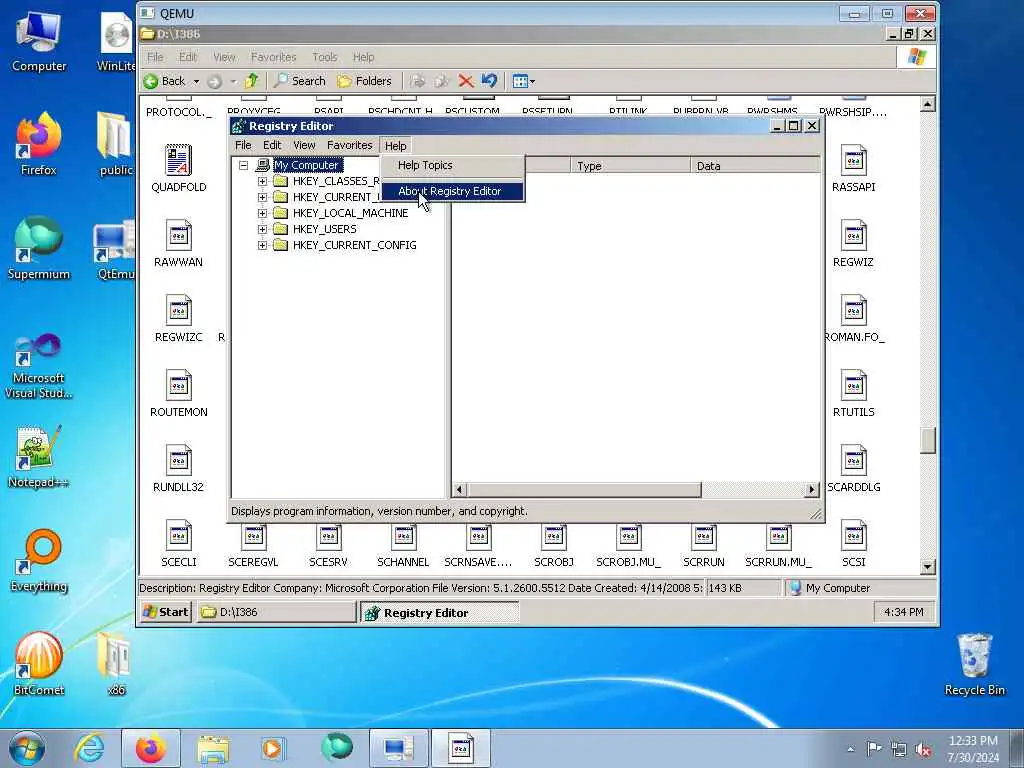This screenshot has width=1024, height=768.
Task: Select HKEY_USERS key
Action: 325,229
